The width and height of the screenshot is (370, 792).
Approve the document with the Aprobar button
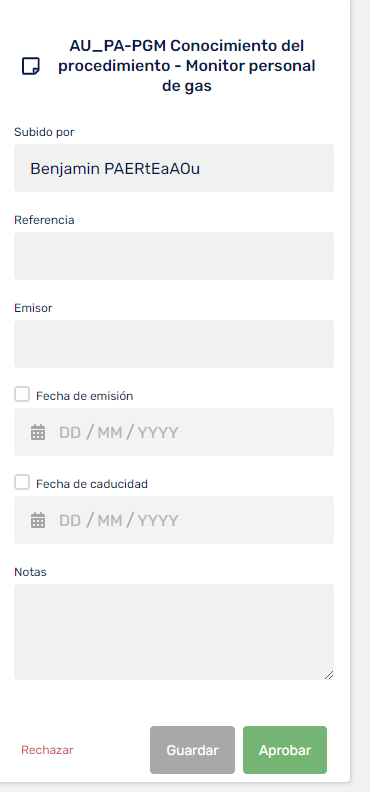coord(285,750)
